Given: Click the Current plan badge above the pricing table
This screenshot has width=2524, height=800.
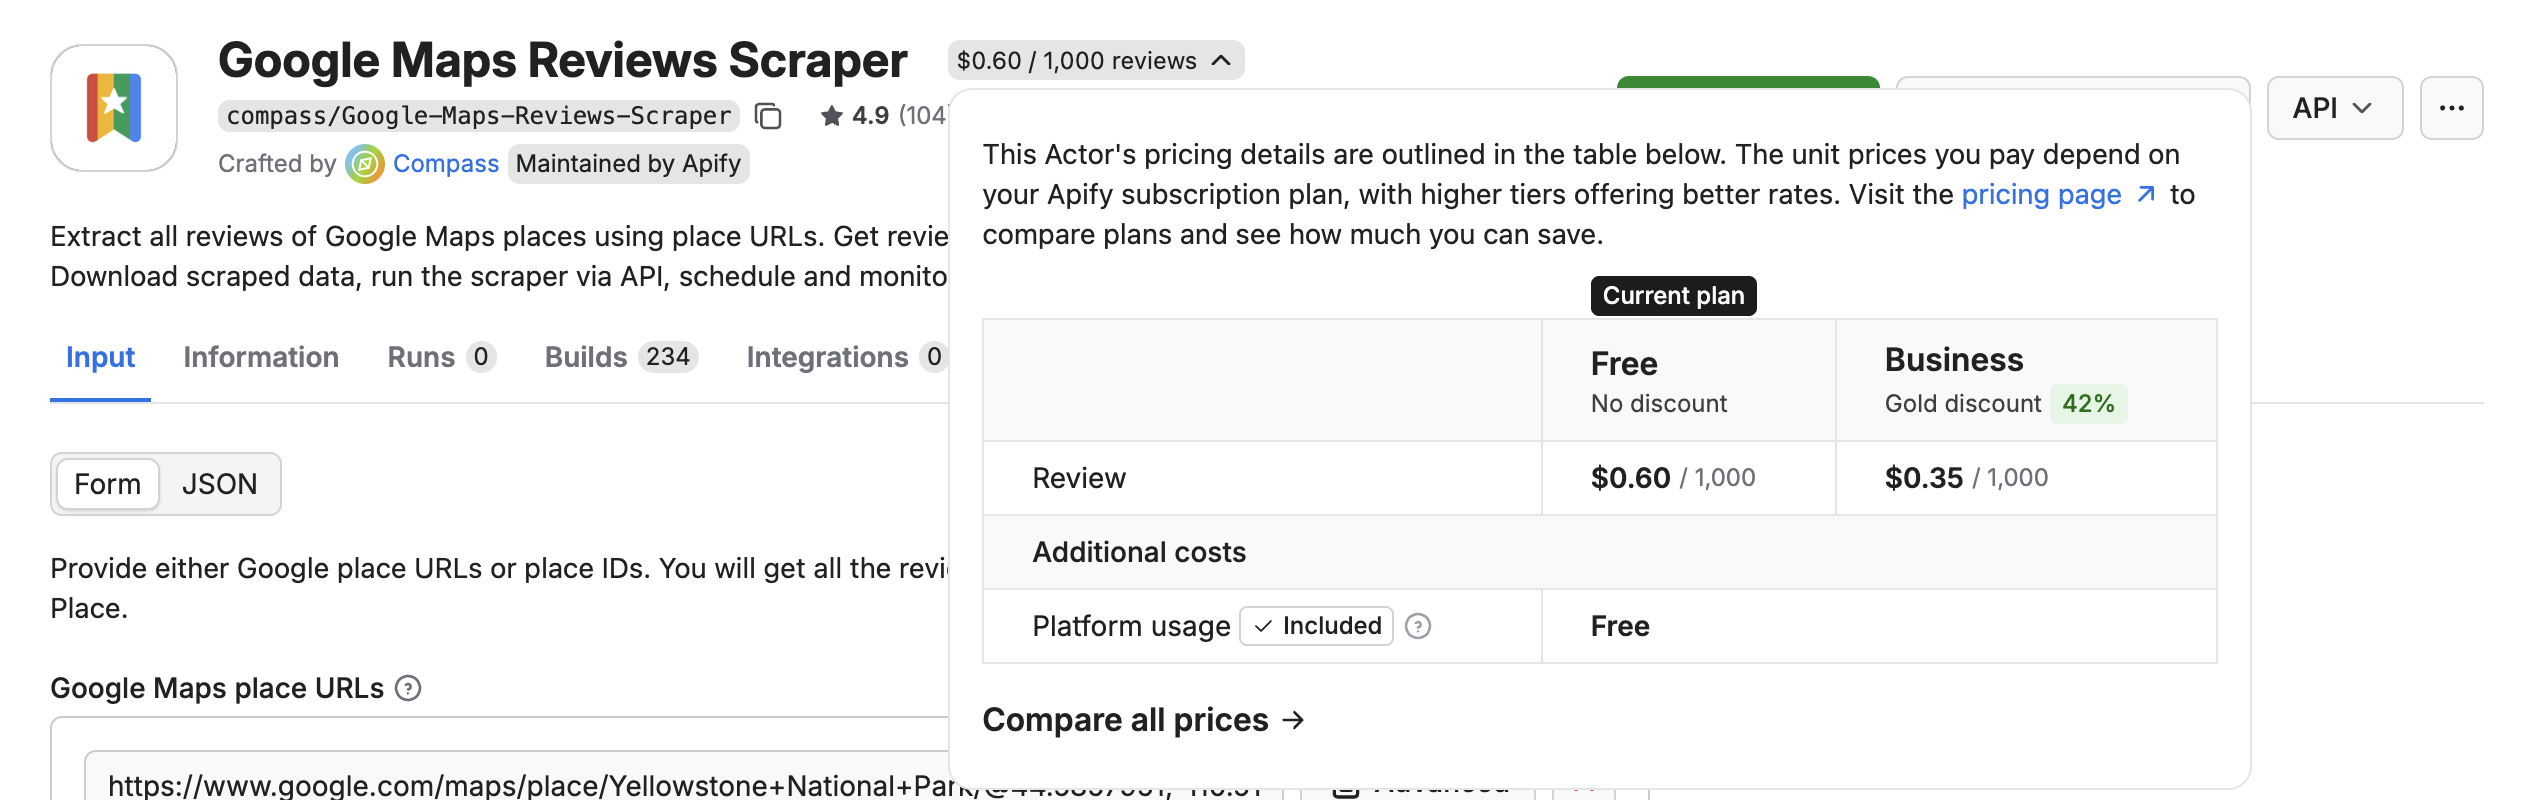Looking at the screenshot, I should click(1672, 295).
